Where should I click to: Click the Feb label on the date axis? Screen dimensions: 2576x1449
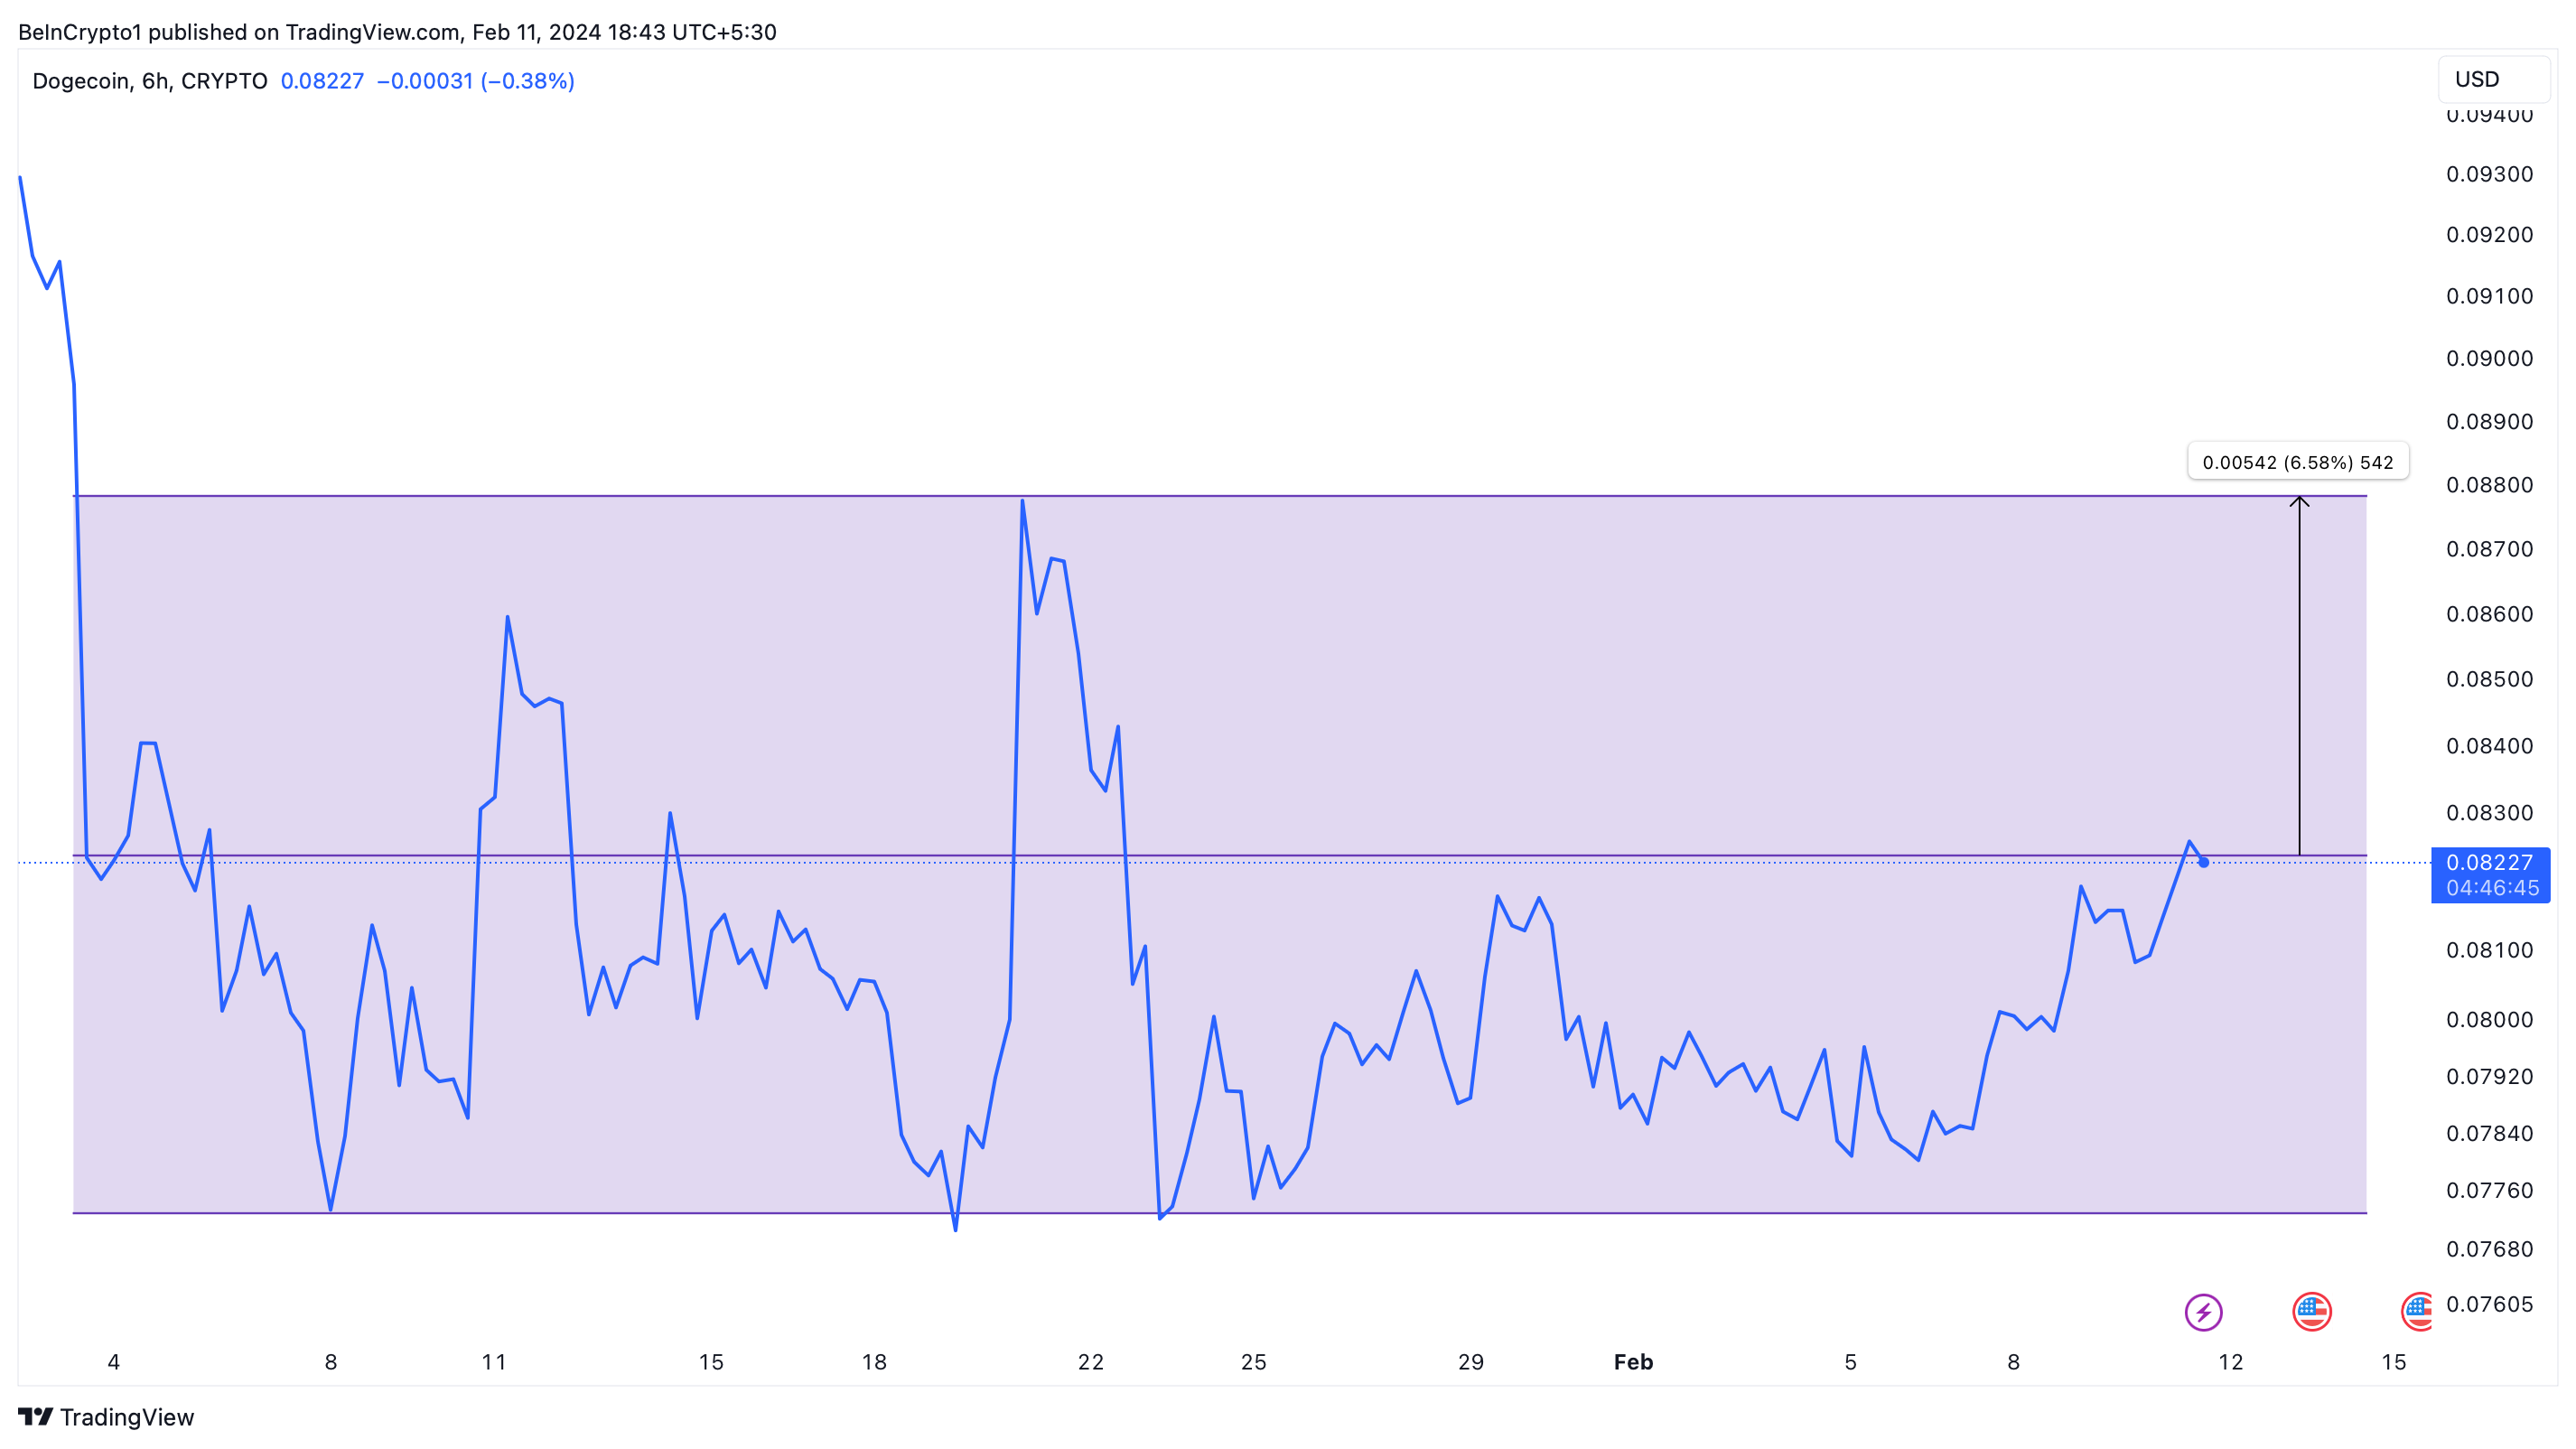point(1633,1362)
